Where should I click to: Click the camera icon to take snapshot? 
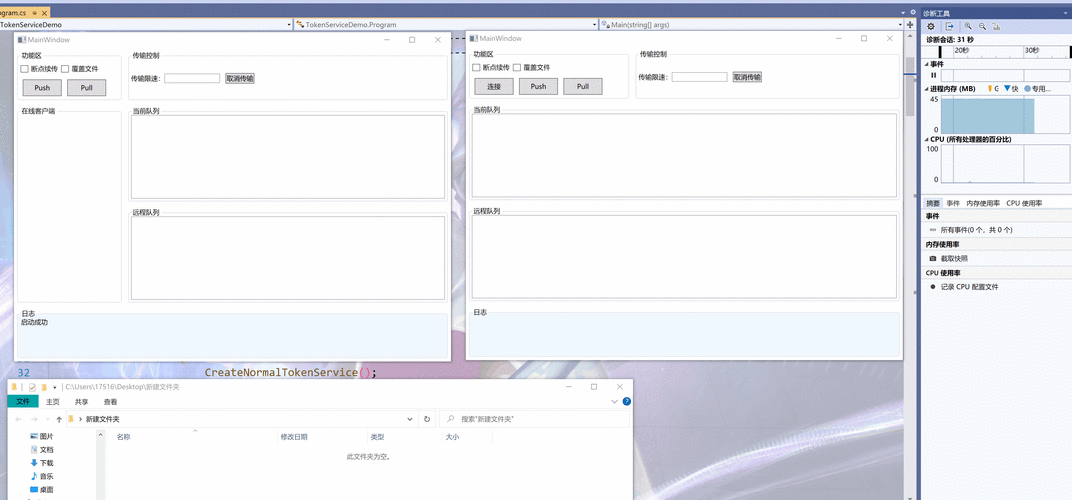point(933,258)
